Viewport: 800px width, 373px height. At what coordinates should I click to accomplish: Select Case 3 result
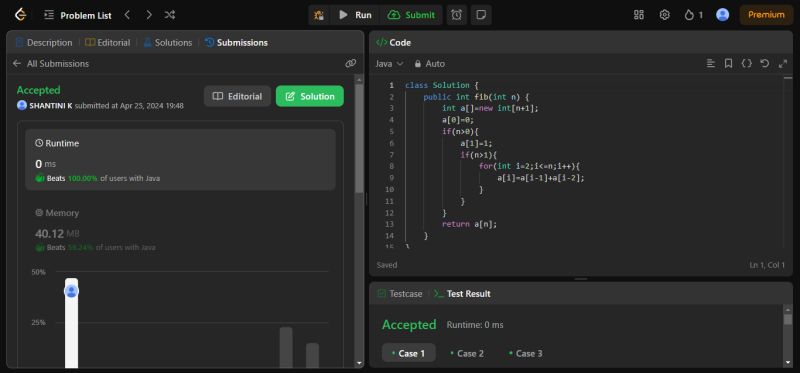click(x=526, y=353)
